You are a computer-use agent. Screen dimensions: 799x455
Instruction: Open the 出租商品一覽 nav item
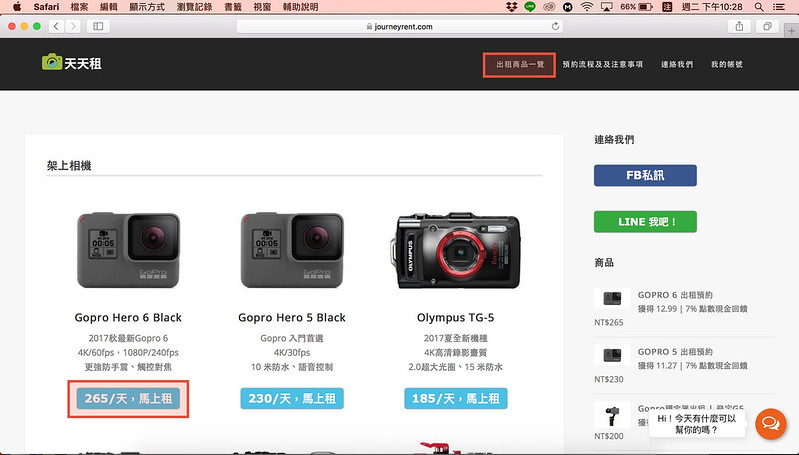pos(520,65)
